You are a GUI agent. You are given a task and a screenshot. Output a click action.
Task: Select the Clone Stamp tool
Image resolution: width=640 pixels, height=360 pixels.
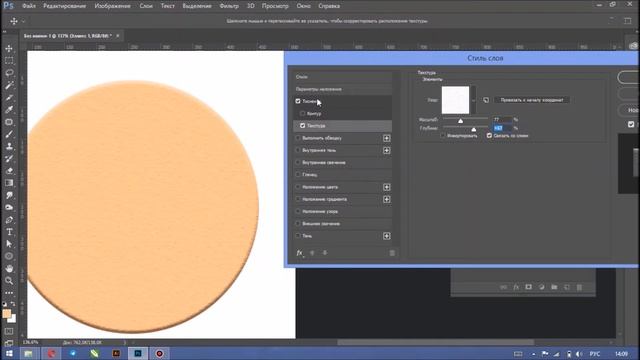point(9,146)
